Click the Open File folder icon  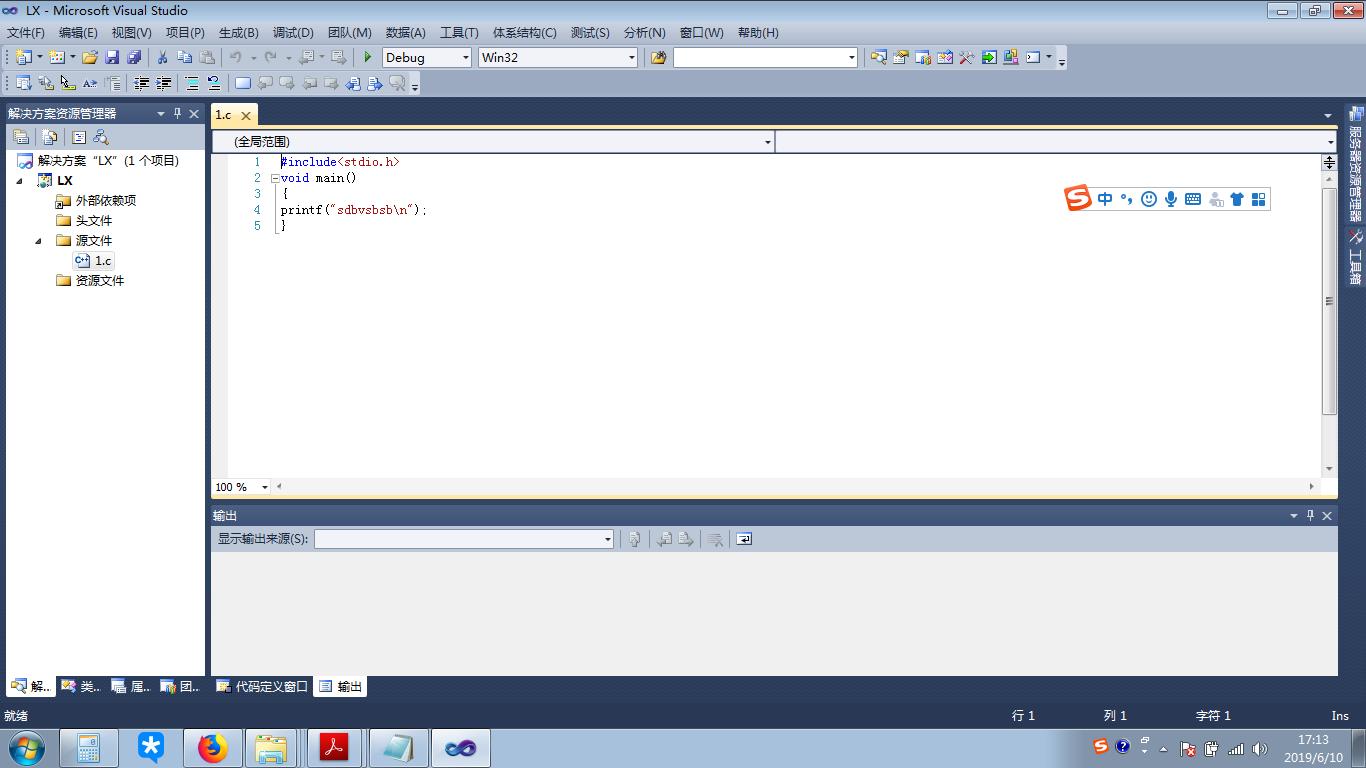[90, 57]
